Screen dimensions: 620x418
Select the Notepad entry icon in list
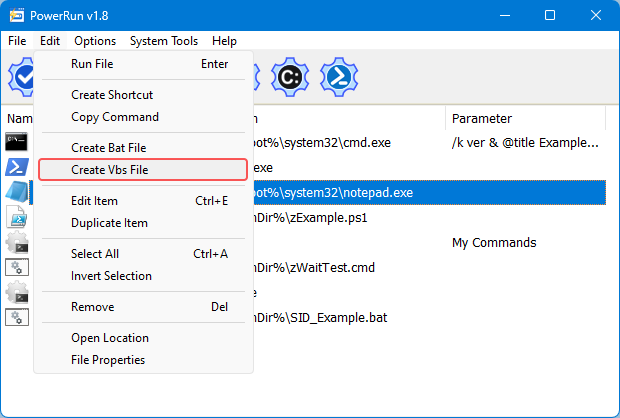pos(17,192)
